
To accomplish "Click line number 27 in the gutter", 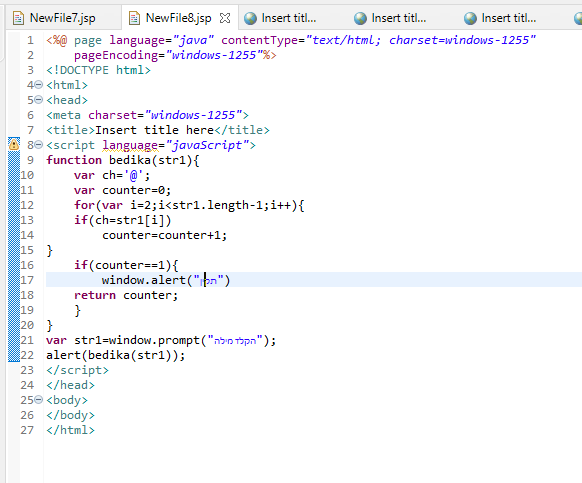I will pos(27,430).
